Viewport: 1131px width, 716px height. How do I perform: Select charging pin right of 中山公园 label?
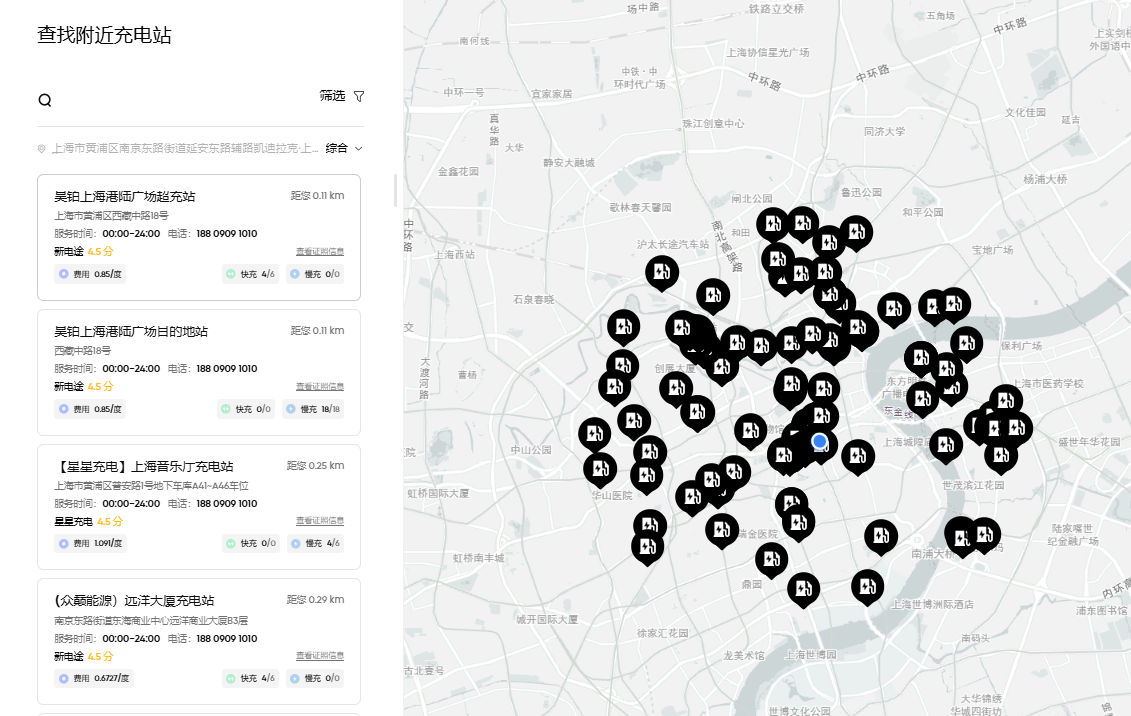tap(594, 435)
